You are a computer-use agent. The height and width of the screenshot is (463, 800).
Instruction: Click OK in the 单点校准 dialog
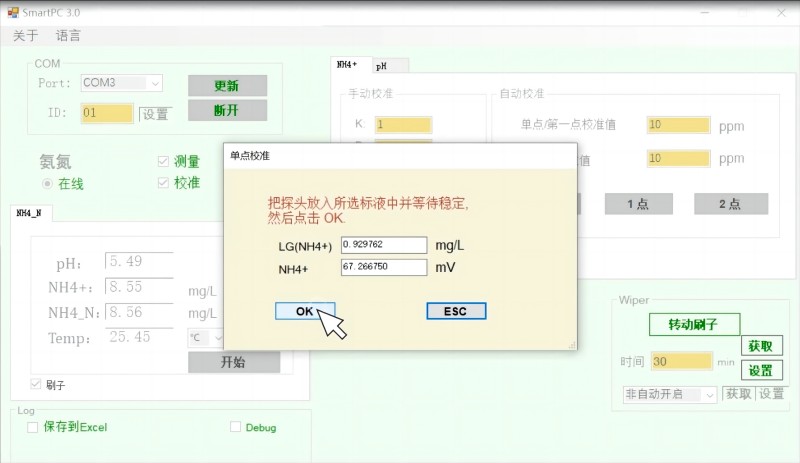click(305, 311)
